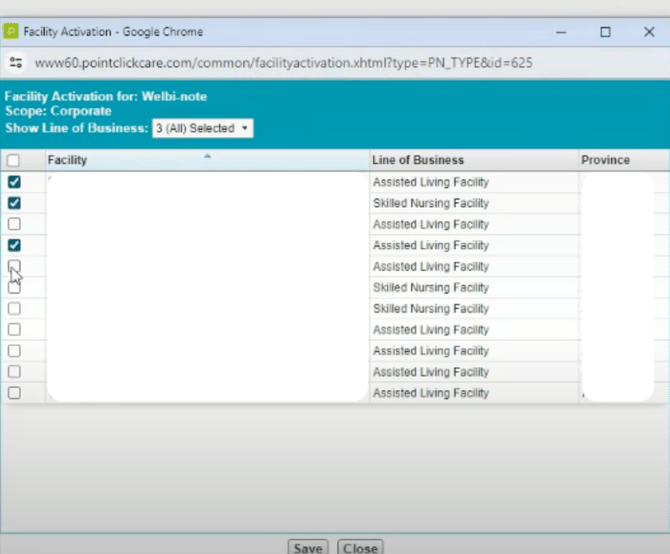Check the eighth row's facility checkbox
The height and width of the screenshot is (554, 670).
tap(14, 329)
